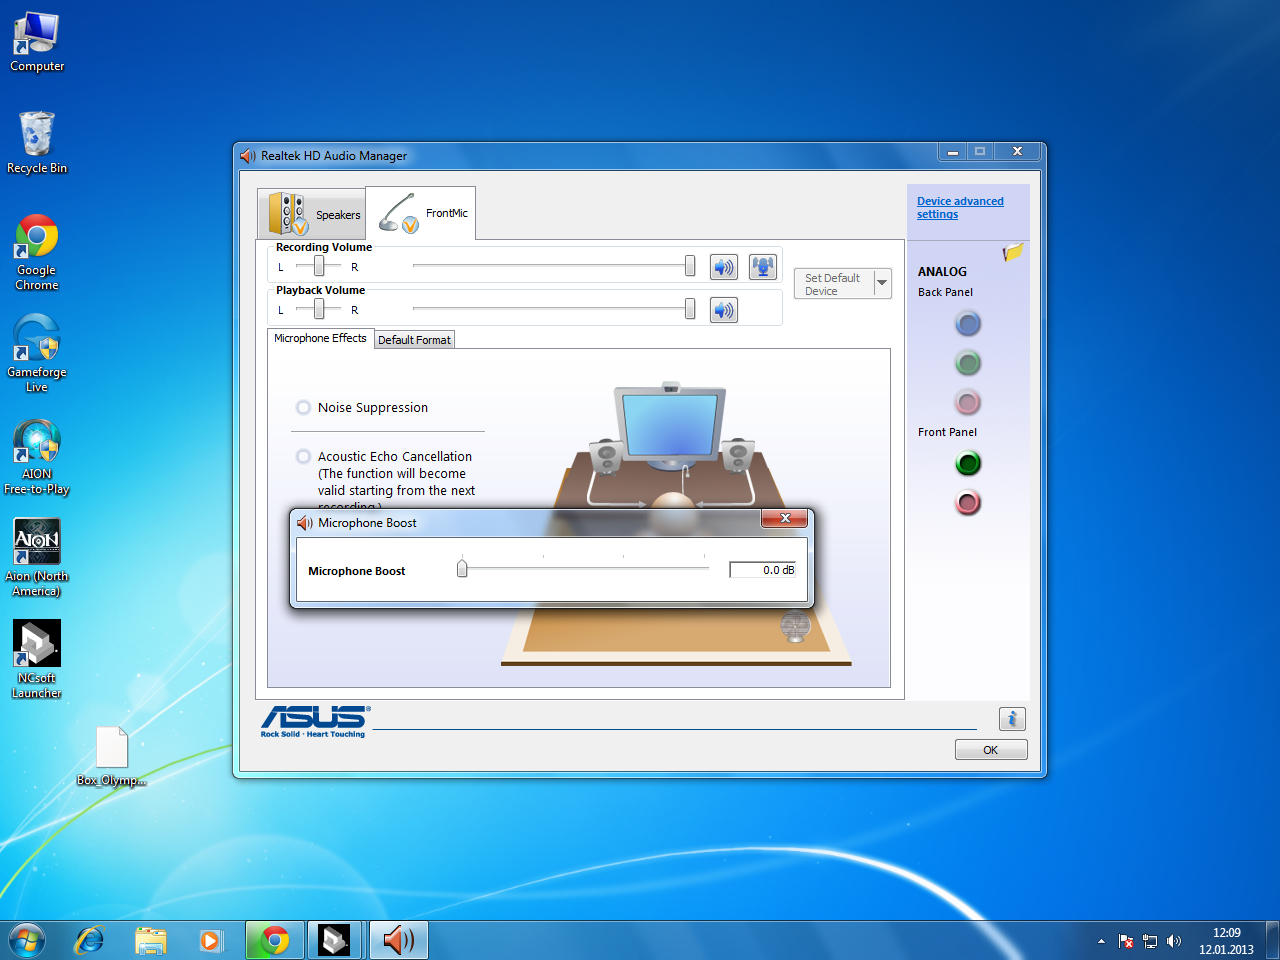This screenshot has width=1280, height=960.
Task: Select the Microphone Effects tab
Action: (320, 338)
